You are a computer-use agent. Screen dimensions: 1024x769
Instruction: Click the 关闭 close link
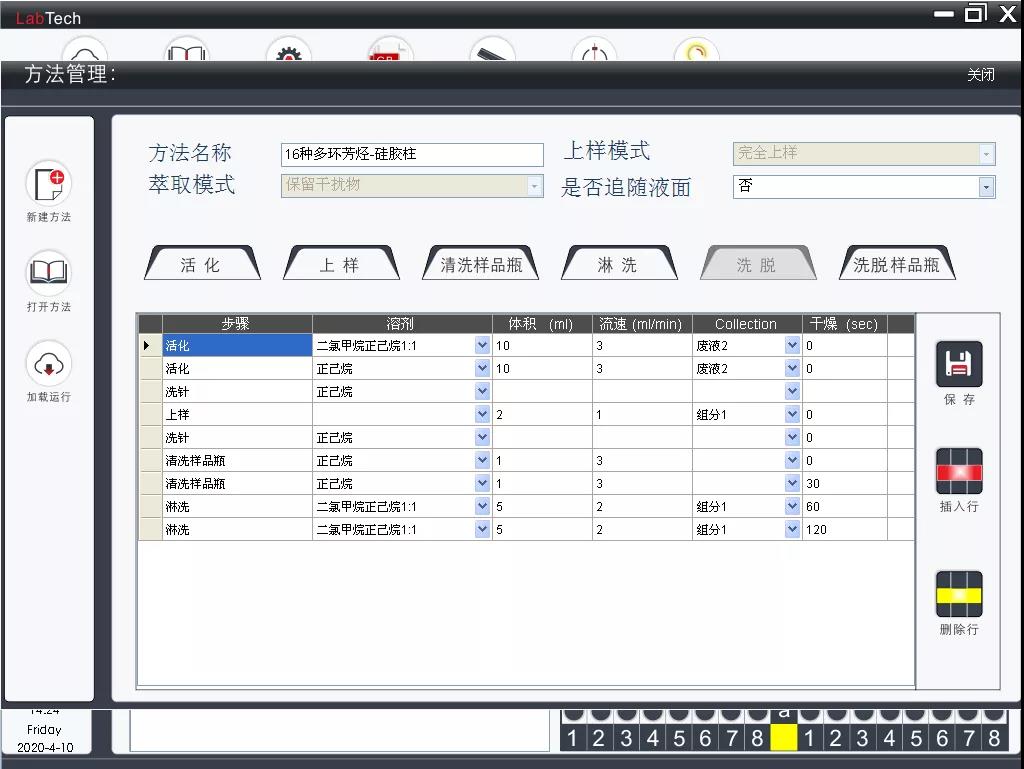click(x=980, y=75)
